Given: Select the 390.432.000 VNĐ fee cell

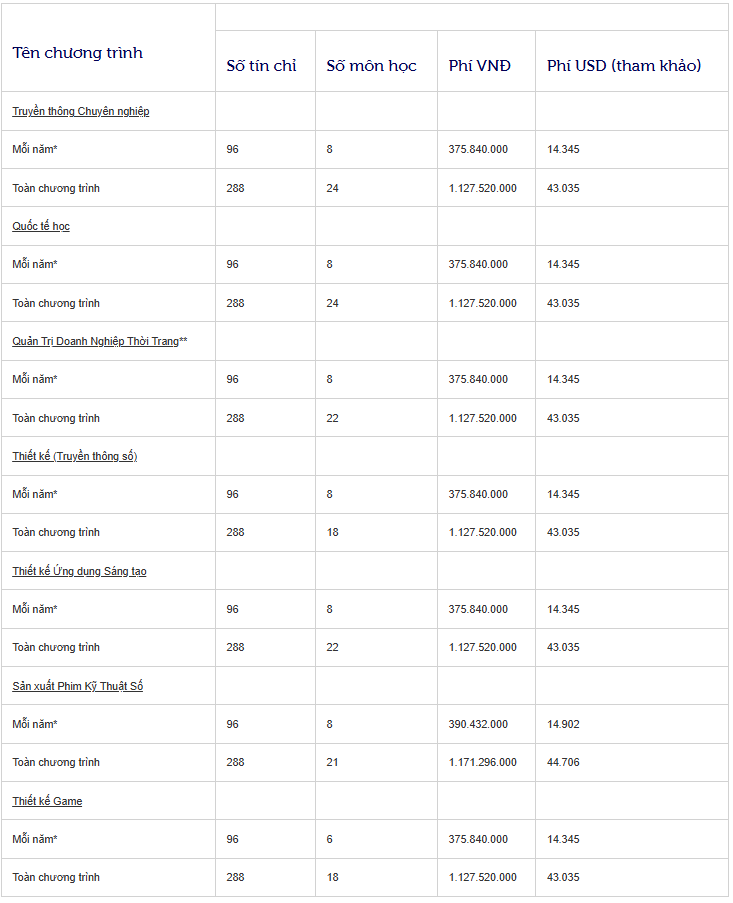Looking at the screenshot, I should tap(478, 724).
